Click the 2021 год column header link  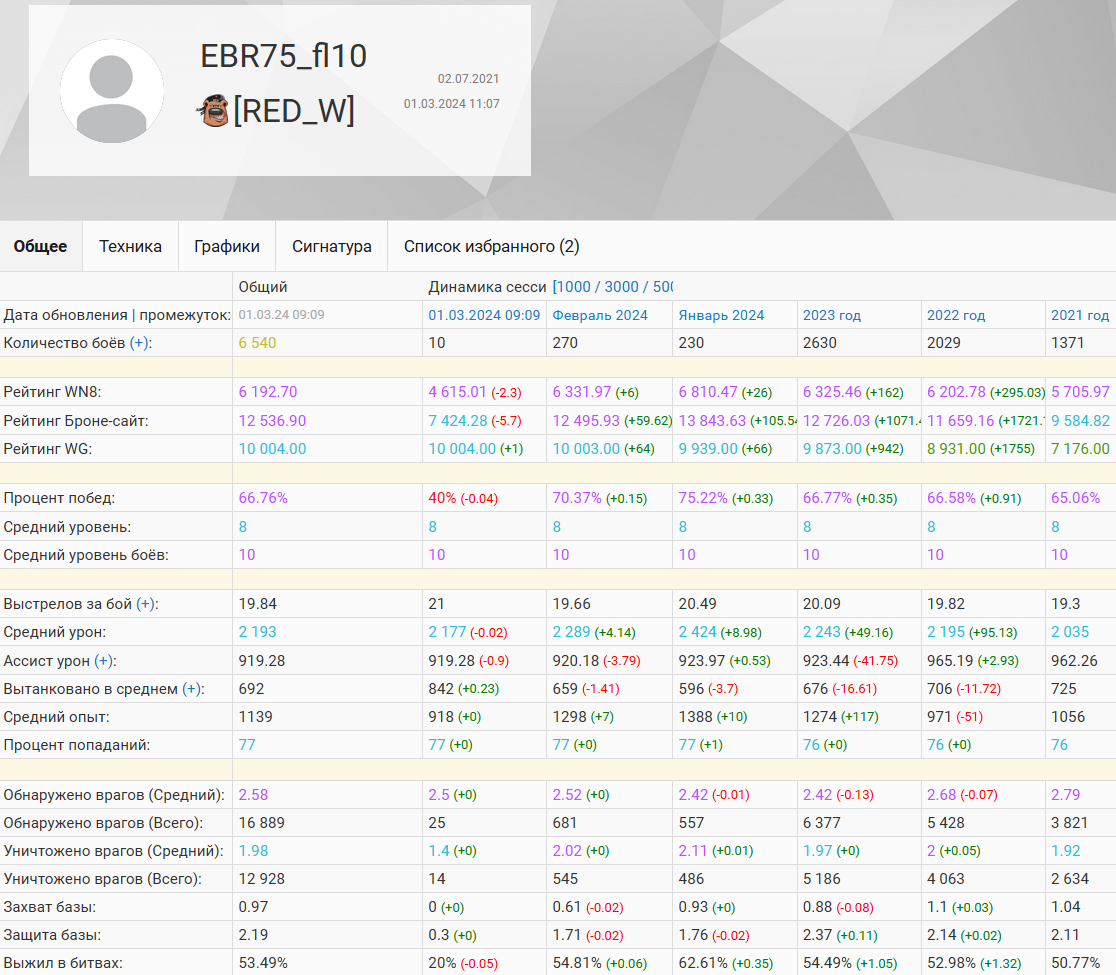click(x=1079, y=315)
